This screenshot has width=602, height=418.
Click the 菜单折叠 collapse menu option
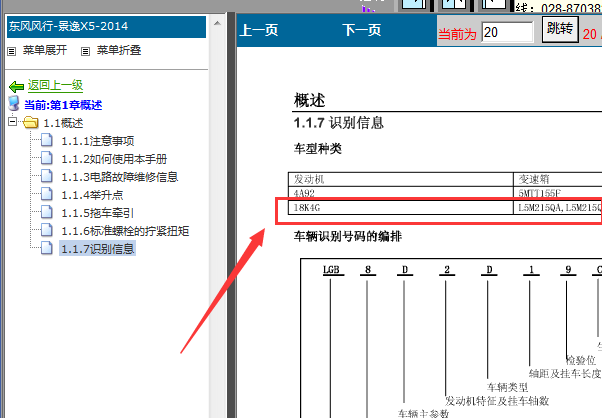click(119, 50)
